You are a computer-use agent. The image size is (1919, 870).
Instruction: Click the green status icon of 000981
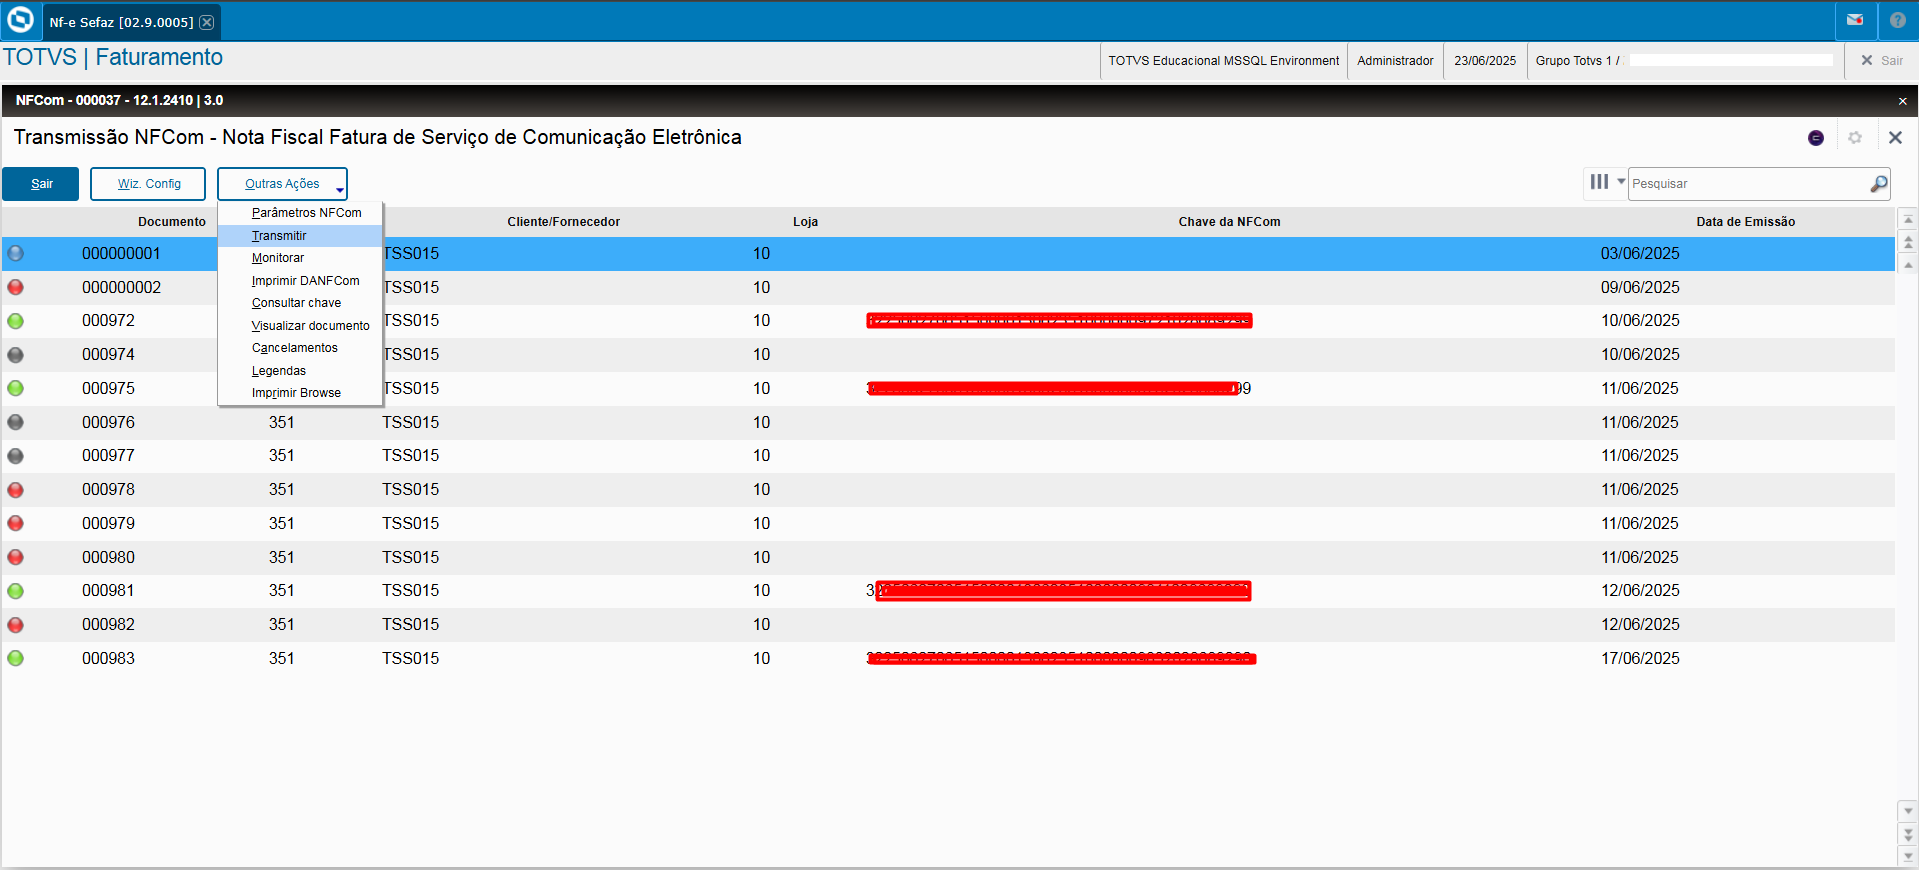click(x=16, y=591)
